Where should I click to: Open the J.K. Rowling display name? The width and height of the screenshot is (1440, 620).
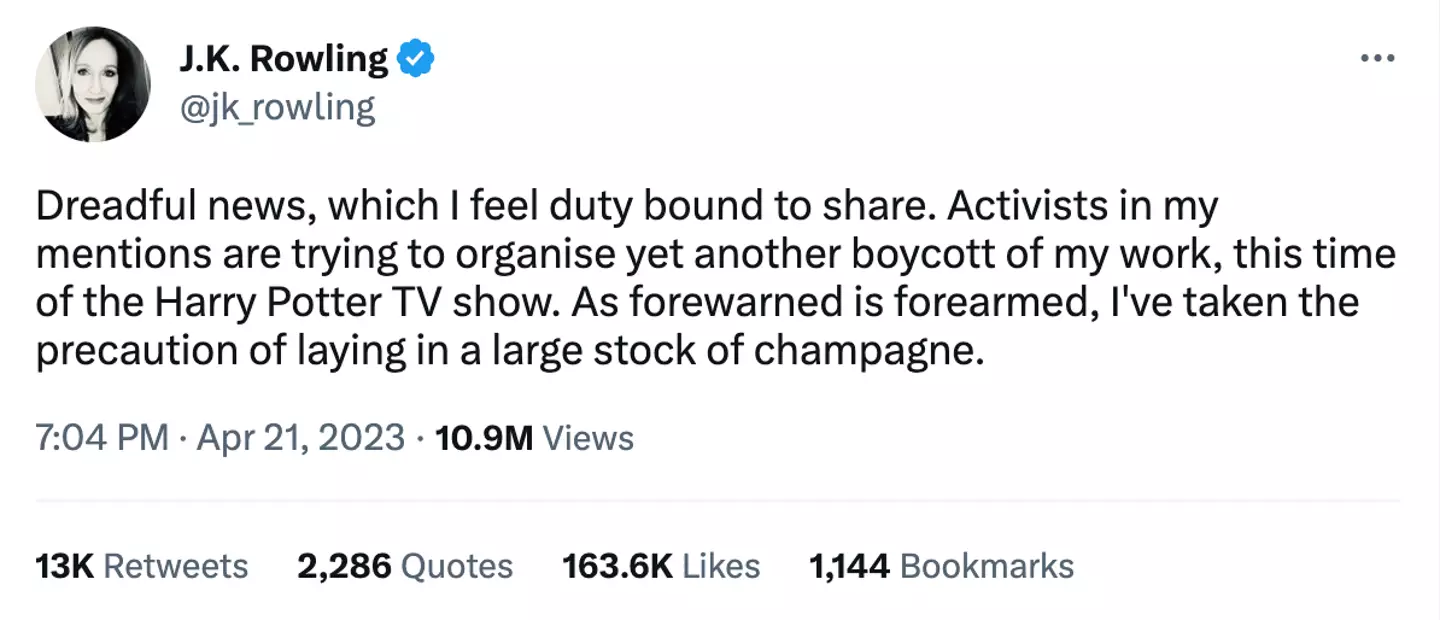click(283, 60)
